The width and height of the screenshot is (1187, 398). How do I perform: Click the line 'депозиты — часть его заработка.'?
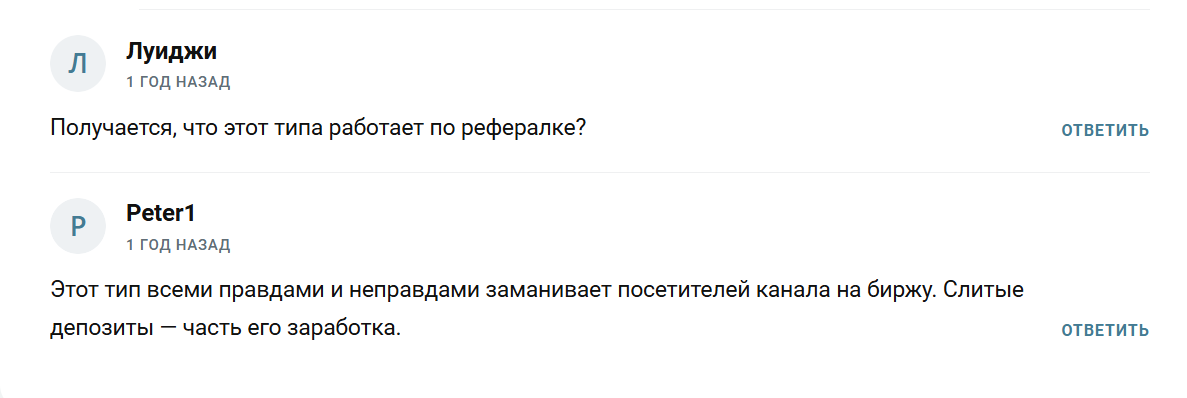pyautogui.click(x=225, y=330)
